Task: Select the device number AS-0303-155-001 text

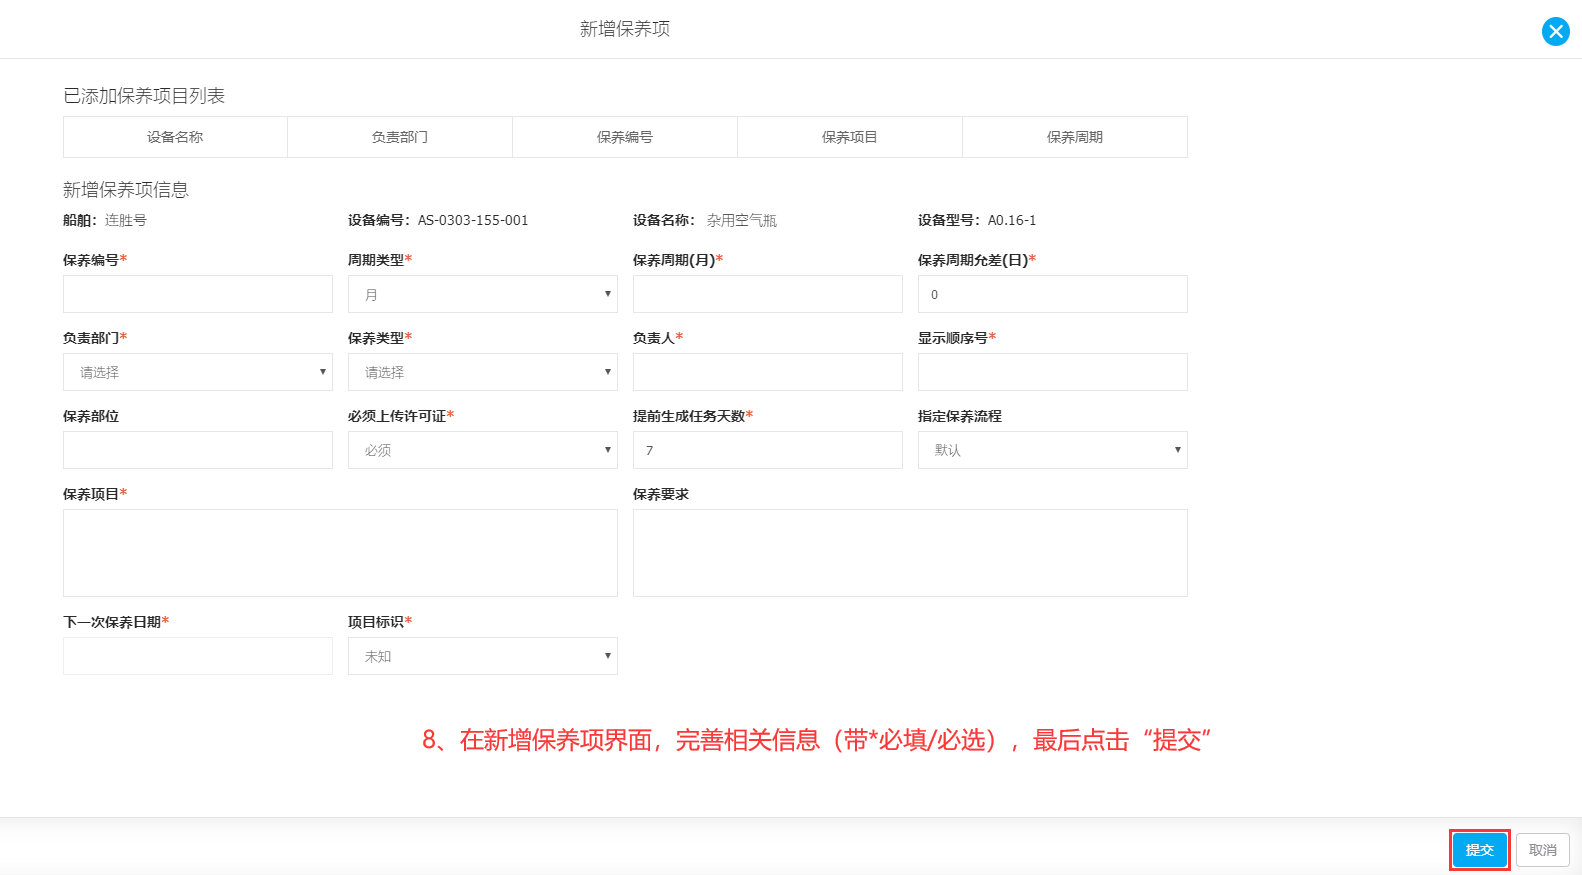Action: click(473, 220)
